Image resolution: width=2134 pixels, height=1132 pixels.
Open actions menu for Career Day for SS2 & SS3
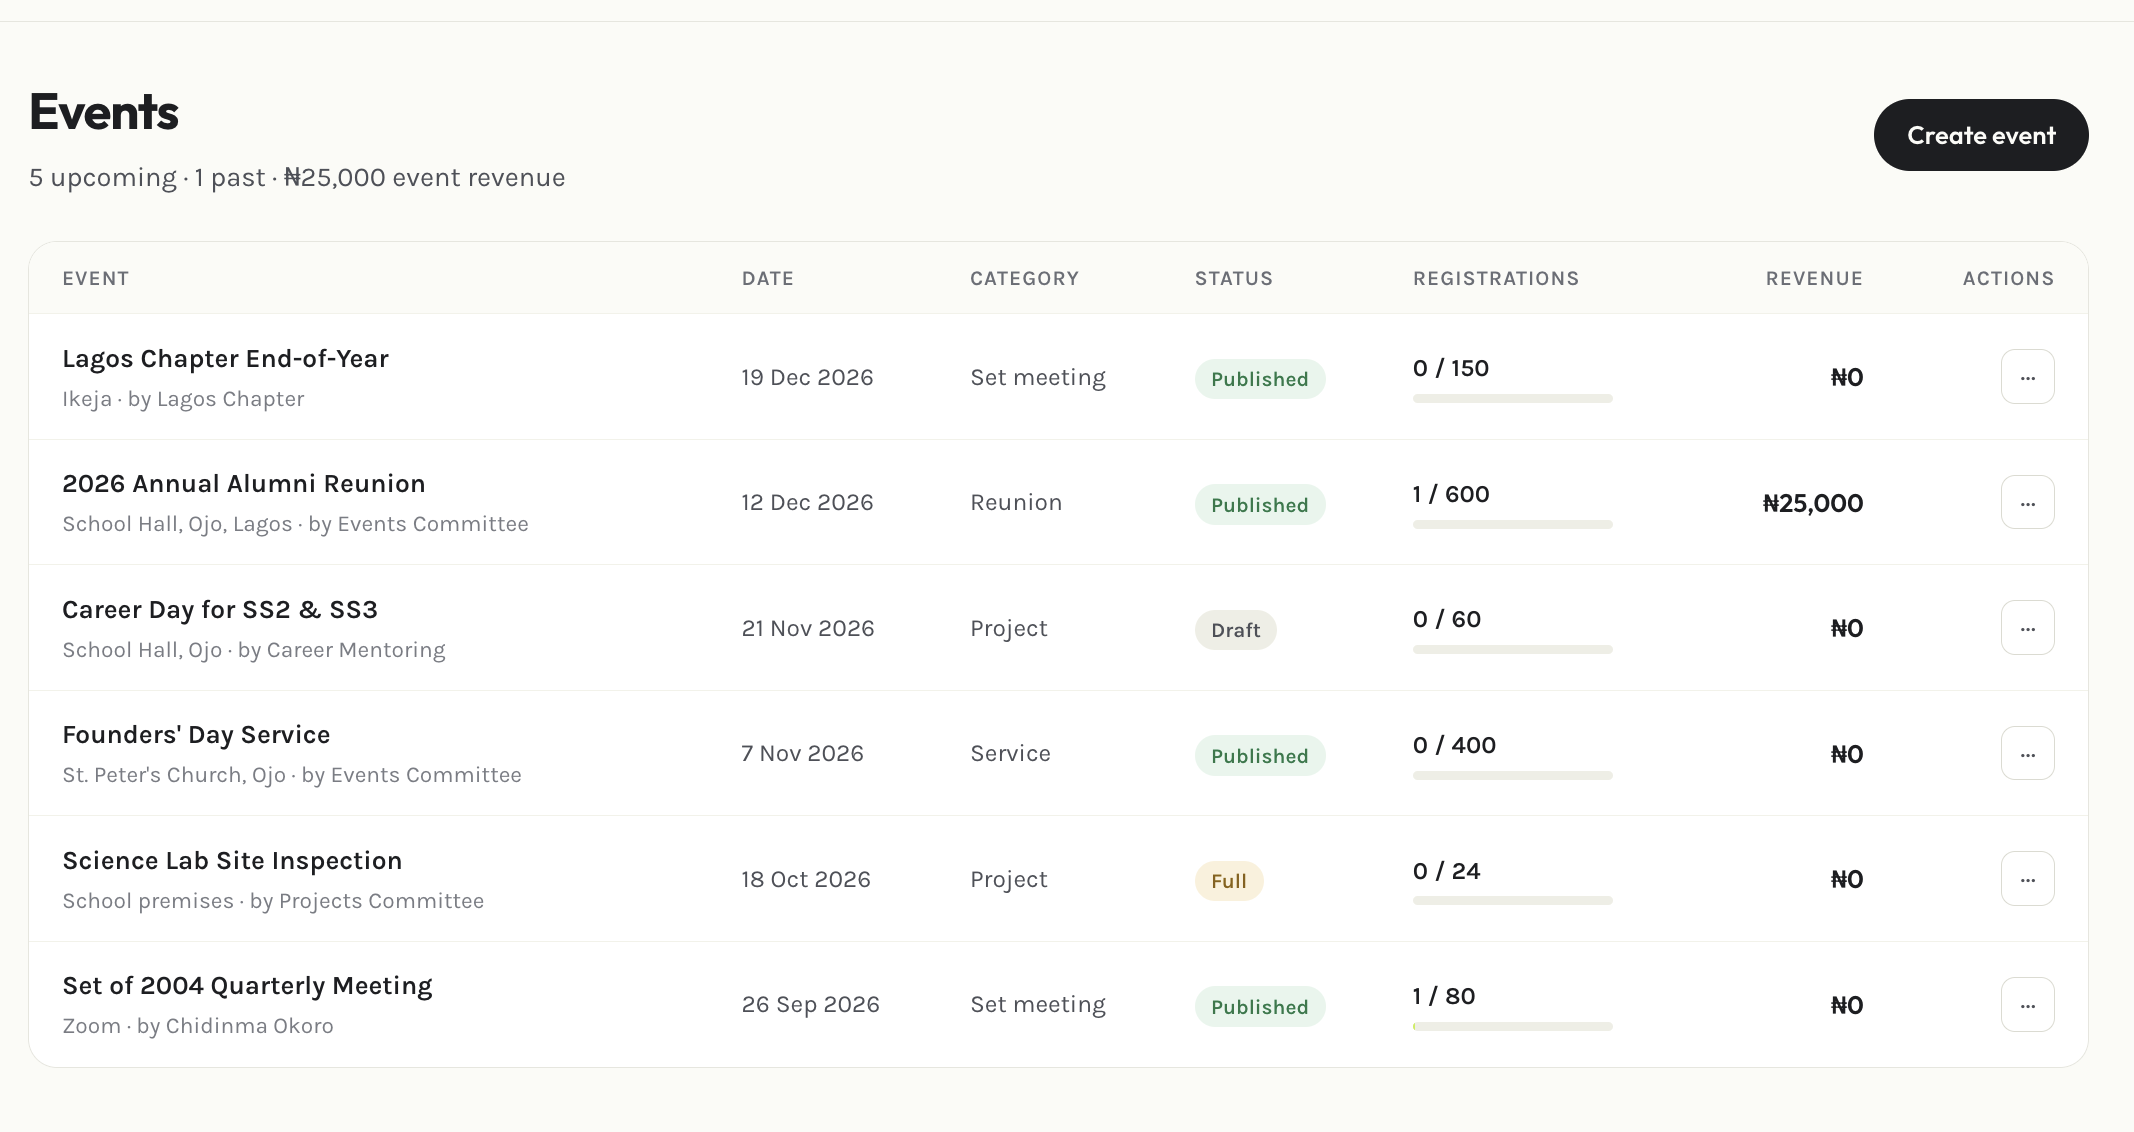point(2027,628)
